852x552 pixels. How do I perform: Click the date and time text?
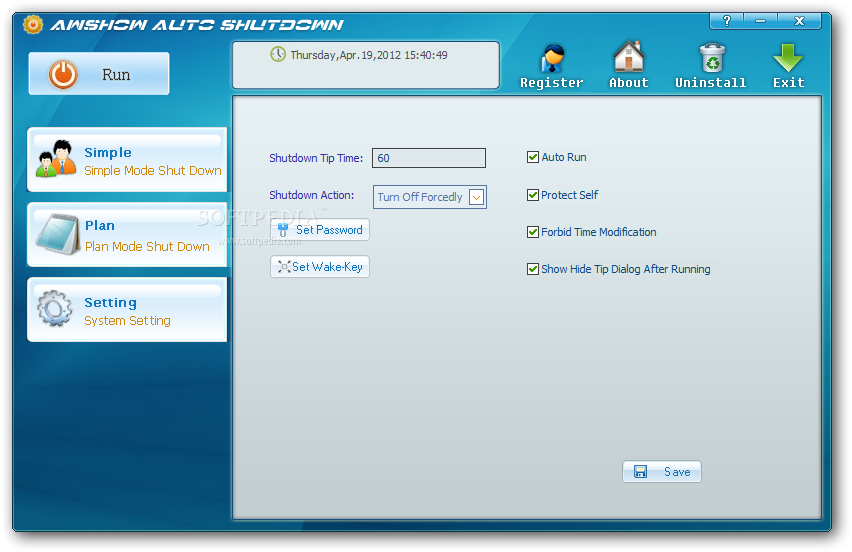pos(369,55)
